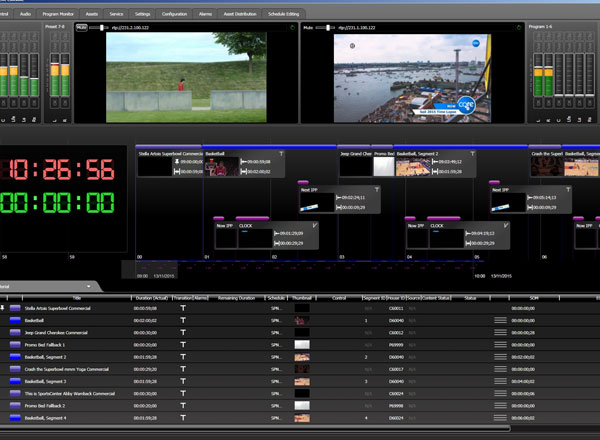Screen dimensions: 600x440
Task: Click the status lines icon in Basketball row
Action: tap(500, 320)
